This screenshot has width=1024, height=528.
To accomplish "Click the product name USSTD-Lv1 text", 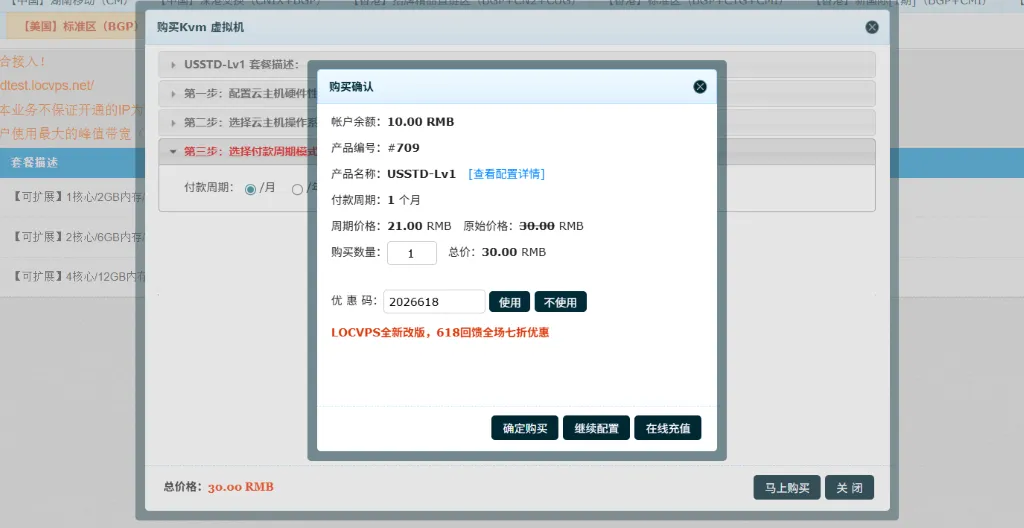I will pyautogui.click(x=421, y=174).
